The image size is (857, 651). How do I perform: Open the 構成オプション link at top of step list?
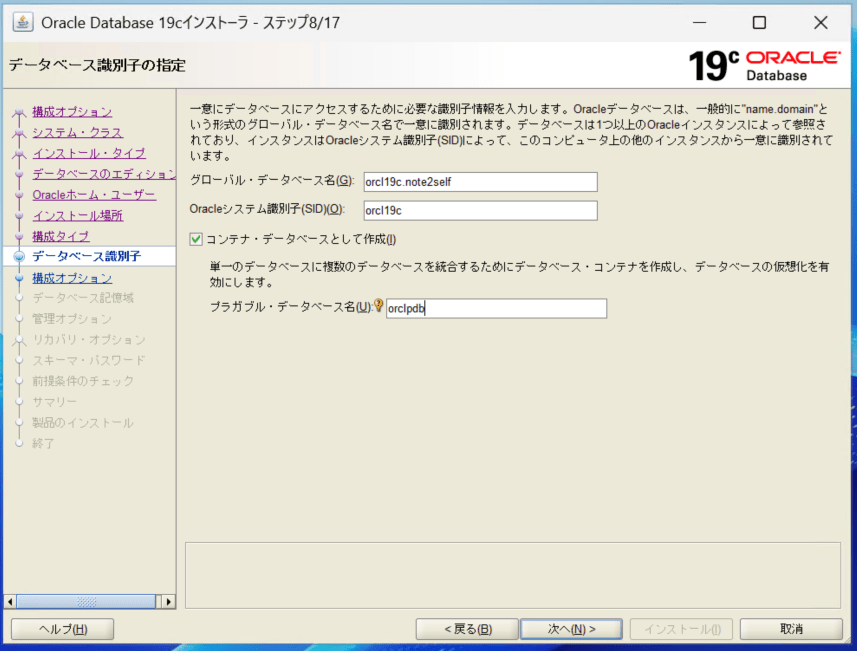tap(72, 112)
